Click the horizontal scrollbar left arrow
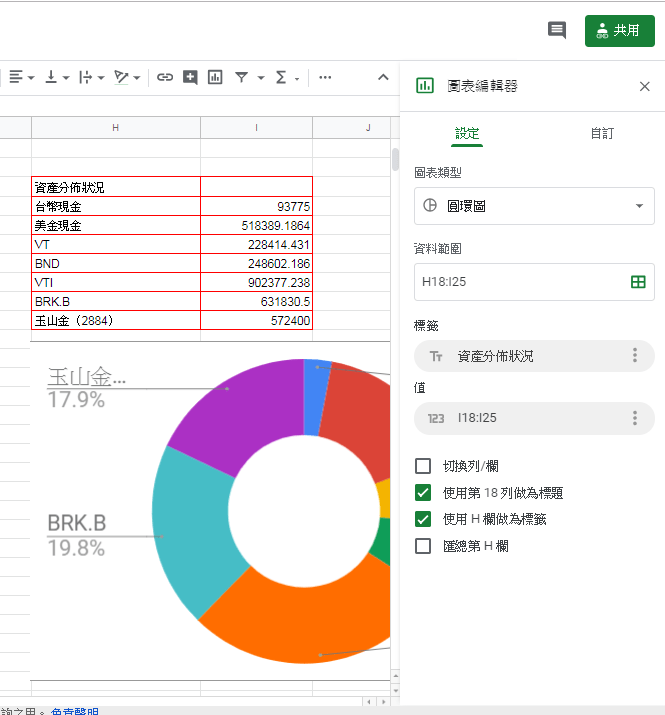665x715 pixels. 369,702
